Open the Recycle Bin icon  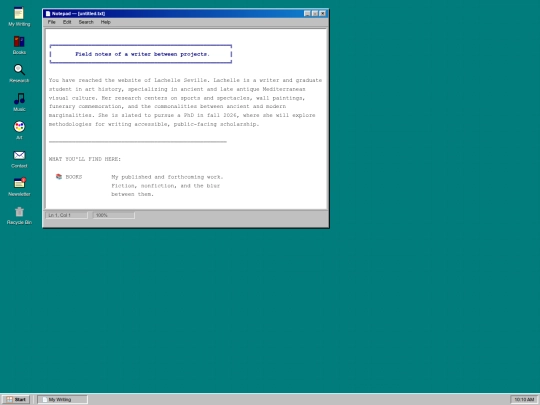(19, 216)
